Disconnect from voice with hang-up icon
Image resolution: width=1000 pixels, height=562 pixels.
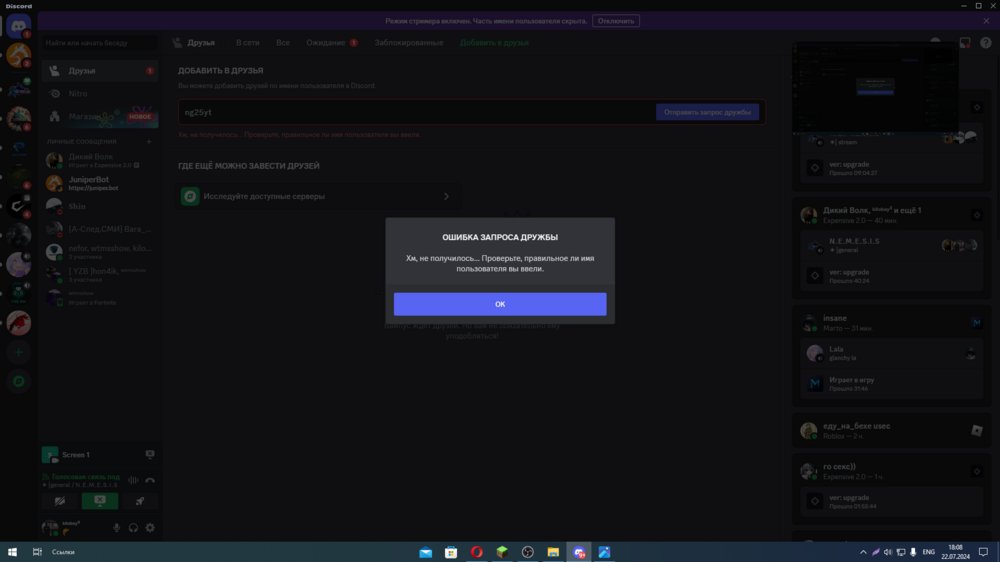[x=150, y=480]
